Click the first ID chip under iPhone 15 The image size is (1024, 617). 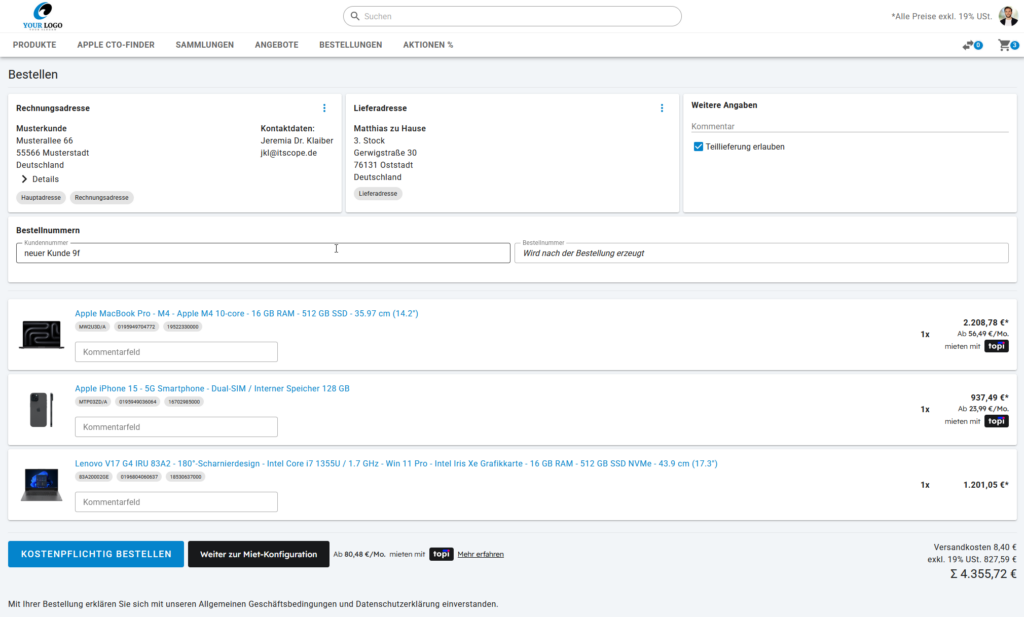(x=93, y=402)
